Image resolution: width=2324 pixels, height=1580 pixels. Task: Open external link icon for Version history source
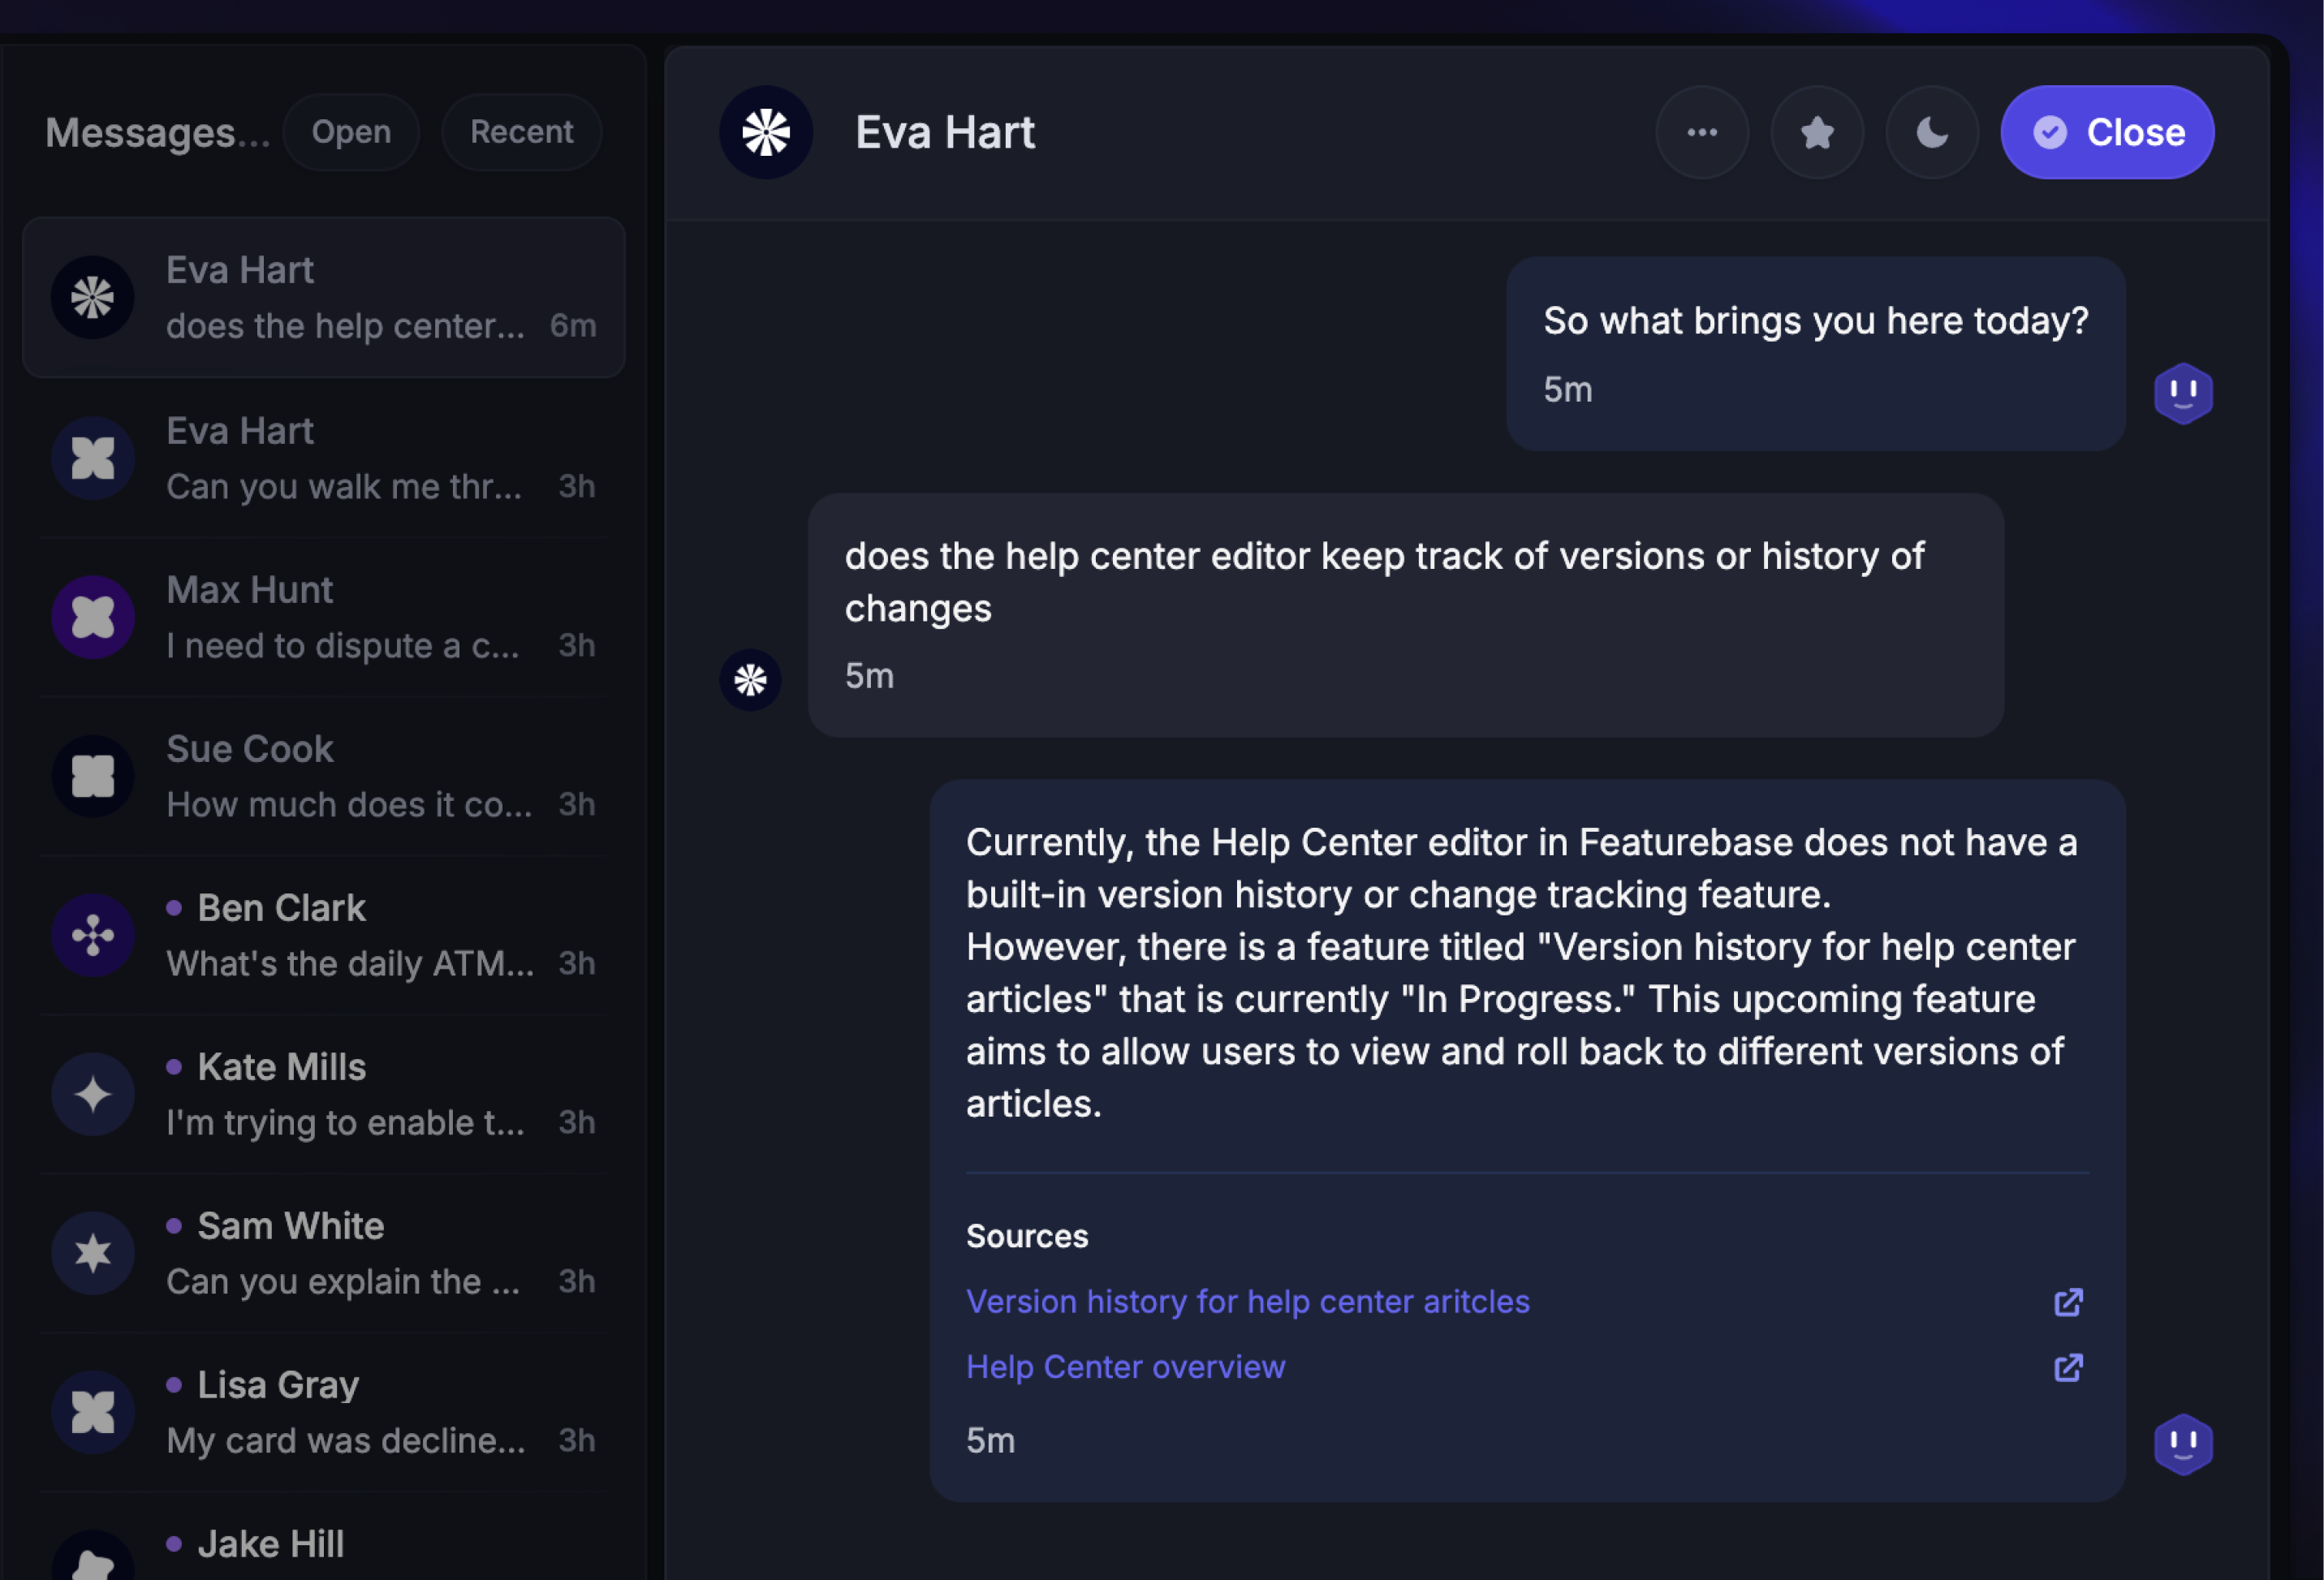coord(2067,1302)
